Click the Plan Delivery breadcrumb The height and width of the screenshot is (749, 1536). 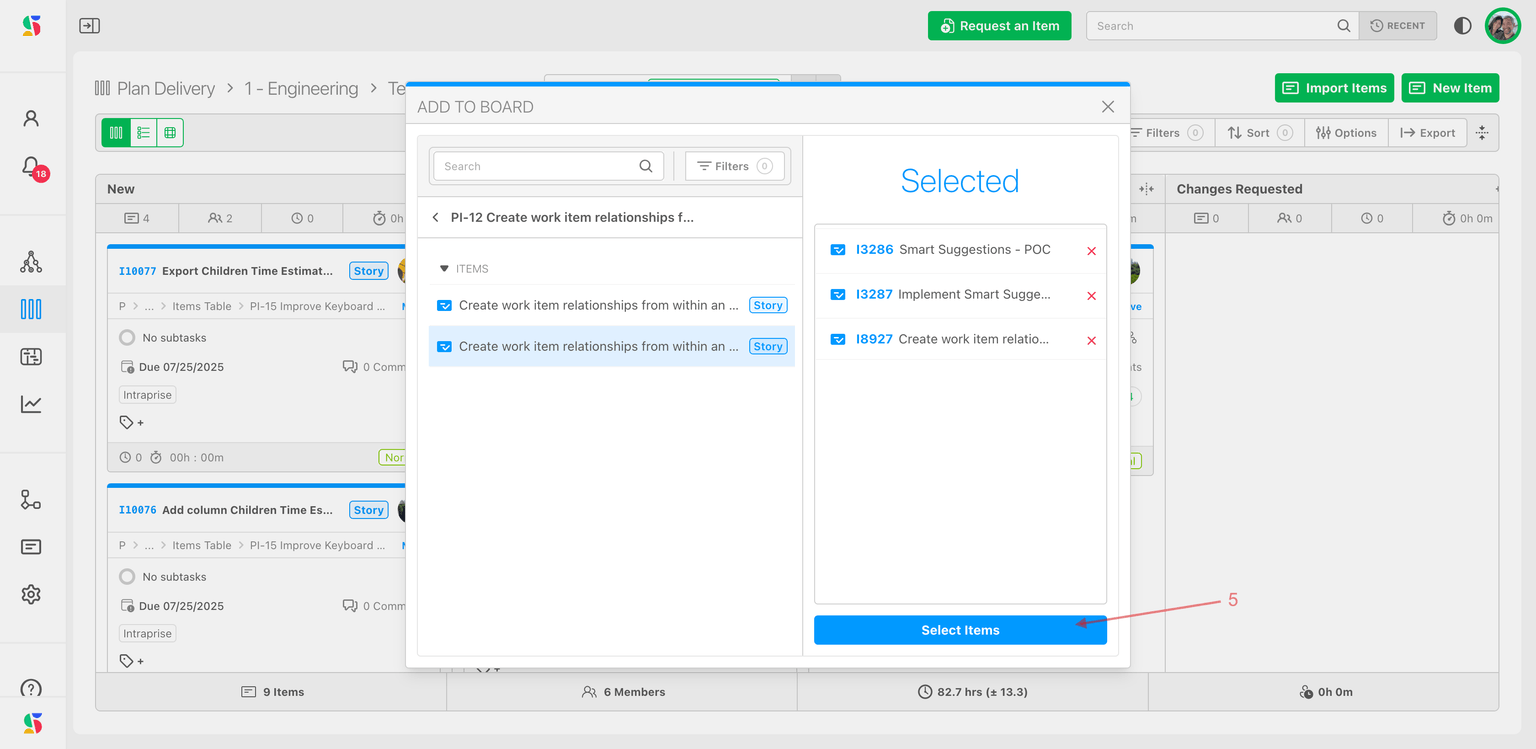[165, 89]
